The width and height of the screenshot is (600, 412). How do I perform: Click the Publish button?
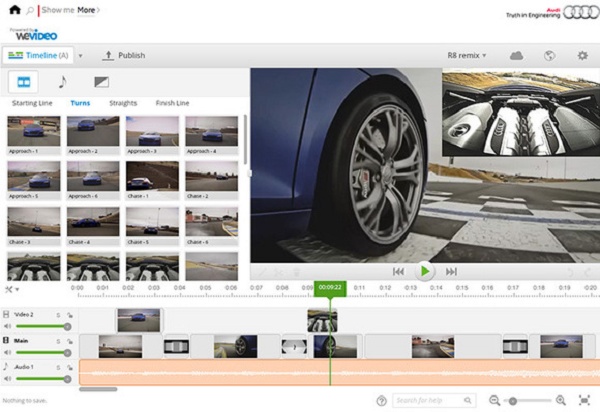[124, 55]
